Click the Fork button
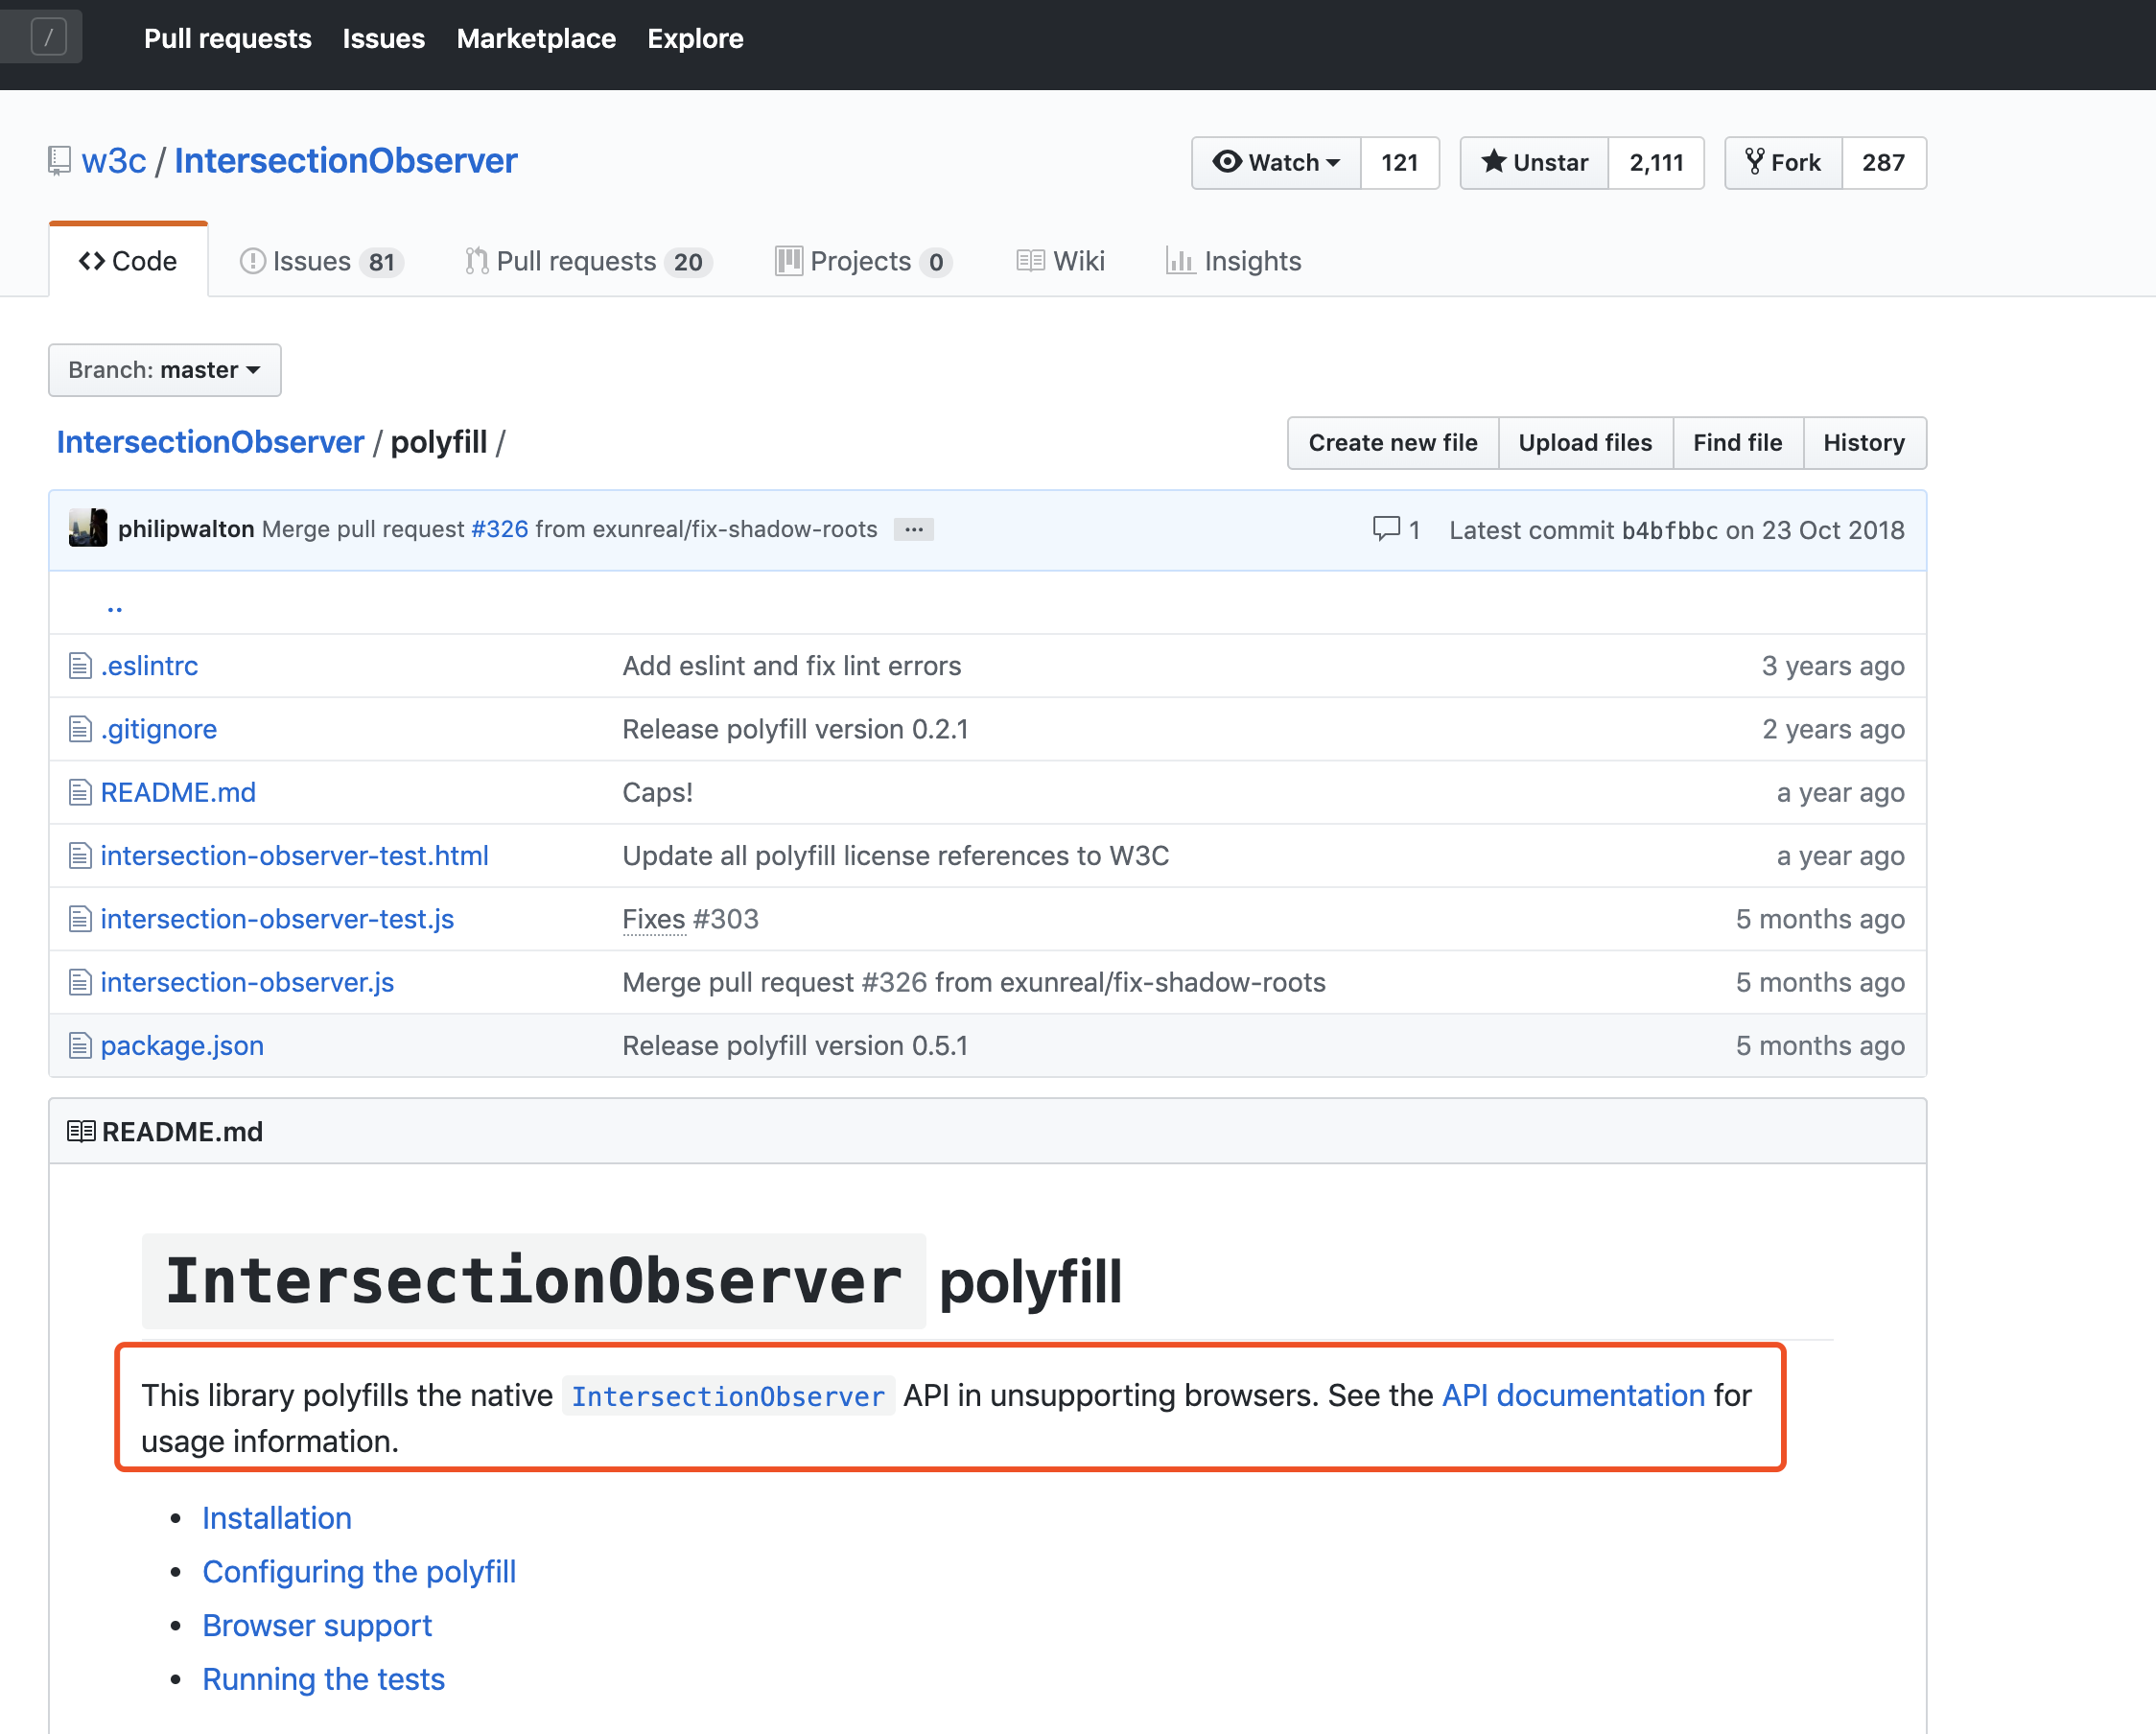Image resolution: width=2156 pixels, height=1734 pixels. coord(1784,163)
